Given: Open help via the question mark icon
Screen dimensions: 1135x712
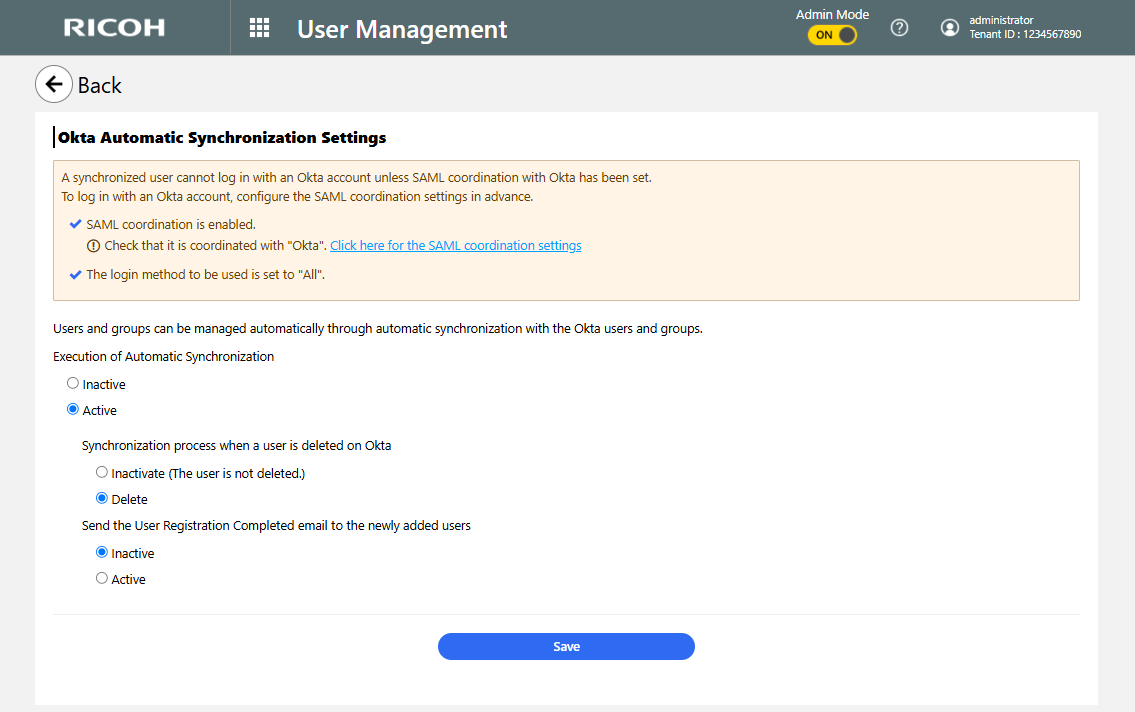Looking at the screenshot, I should (899, 28).
